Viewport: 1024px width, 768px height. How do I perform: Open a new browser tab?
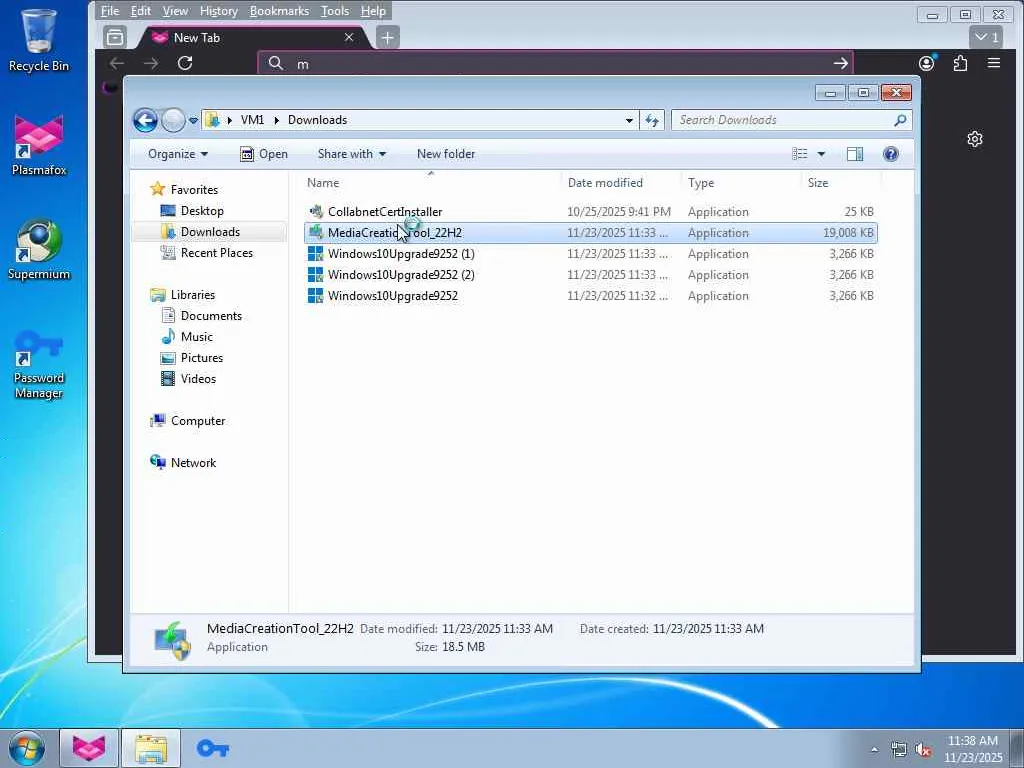pos(387,38)
